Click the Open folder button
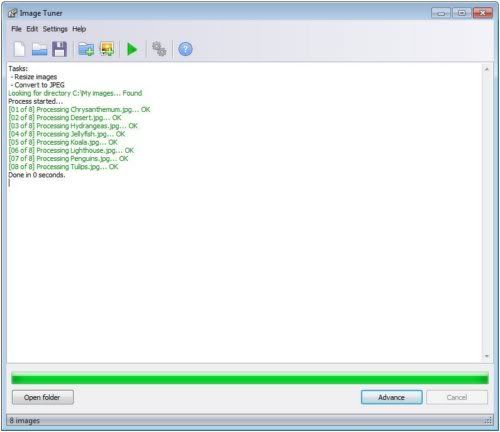Screen dimensions: 500x432 tap(43, 397)
